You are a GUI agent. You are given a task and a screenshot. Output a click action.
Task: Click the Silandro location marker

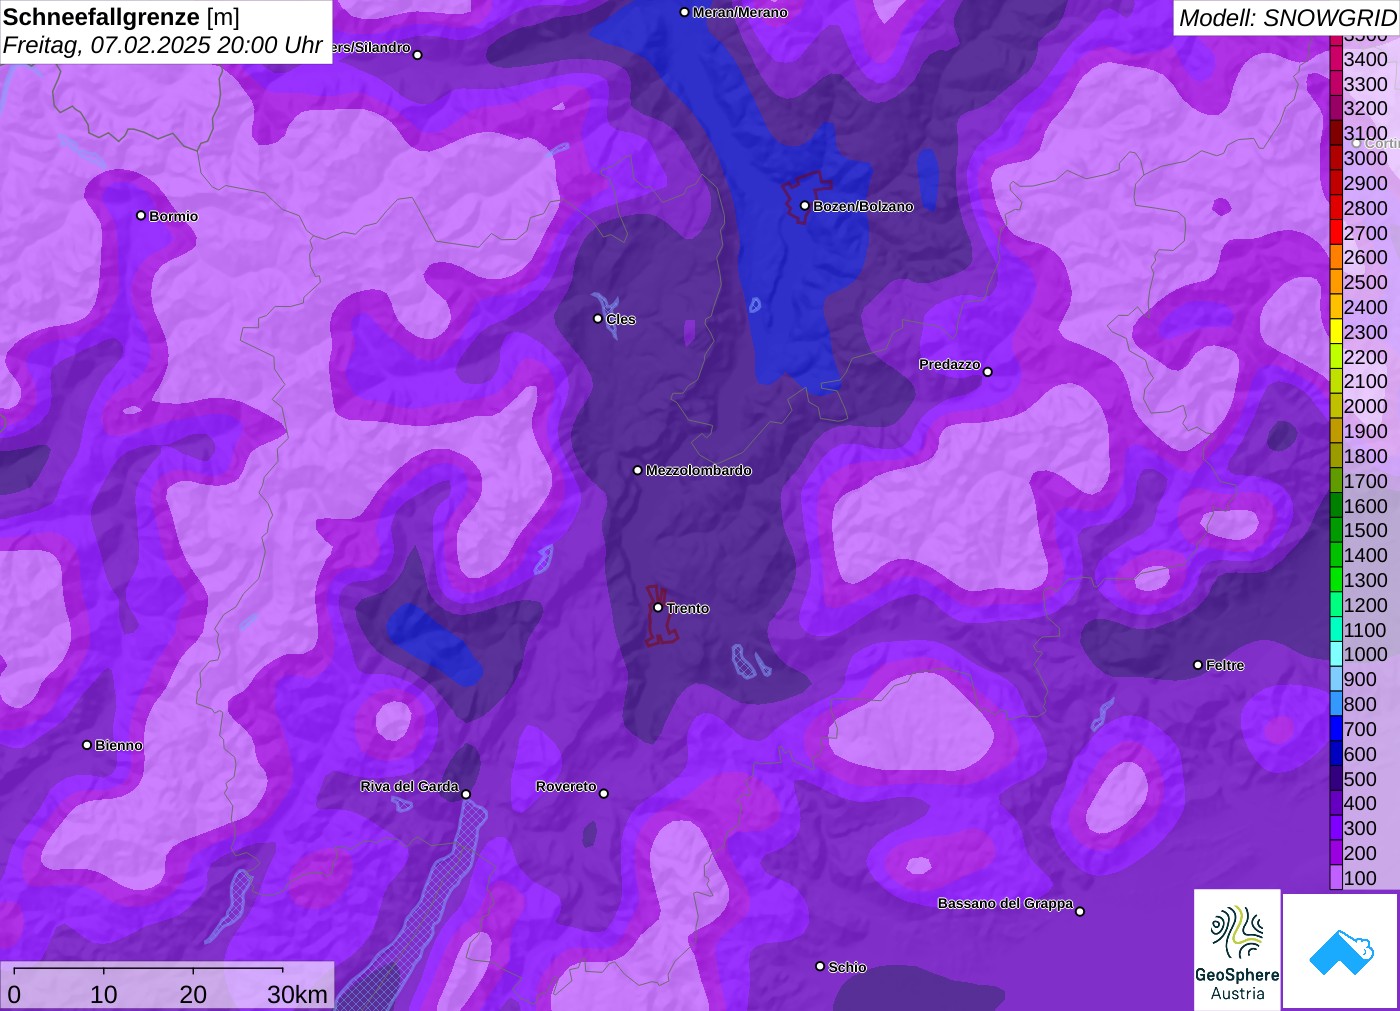coord(418,55)
